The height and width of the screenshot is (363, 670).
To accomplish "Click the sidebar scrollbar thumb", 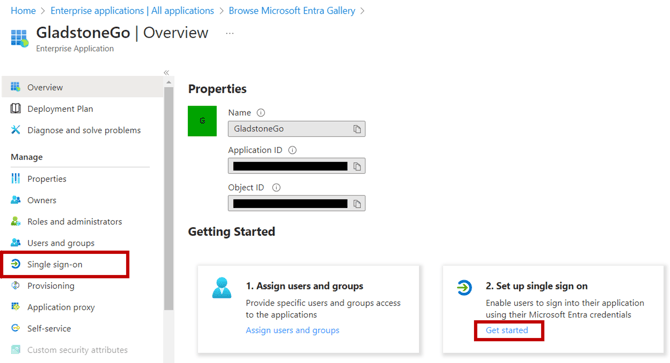I will [x=168, y=199].
